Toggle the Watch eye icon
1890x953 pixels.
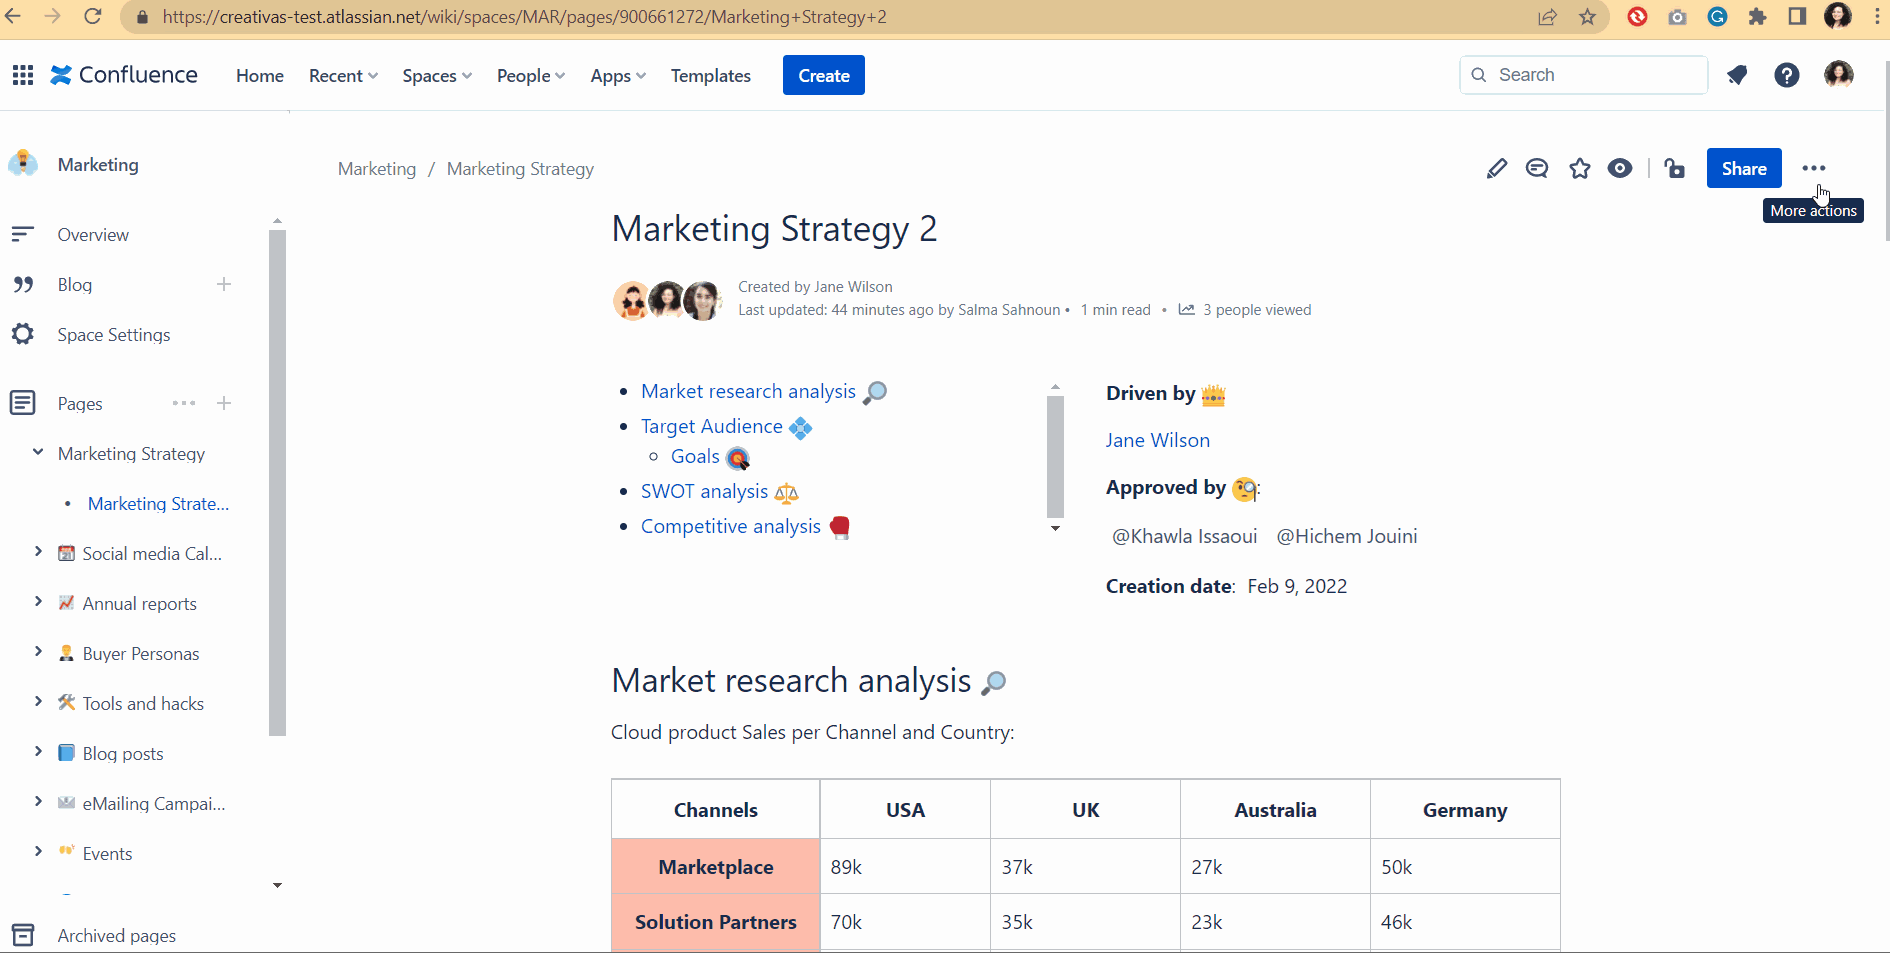1620,169
